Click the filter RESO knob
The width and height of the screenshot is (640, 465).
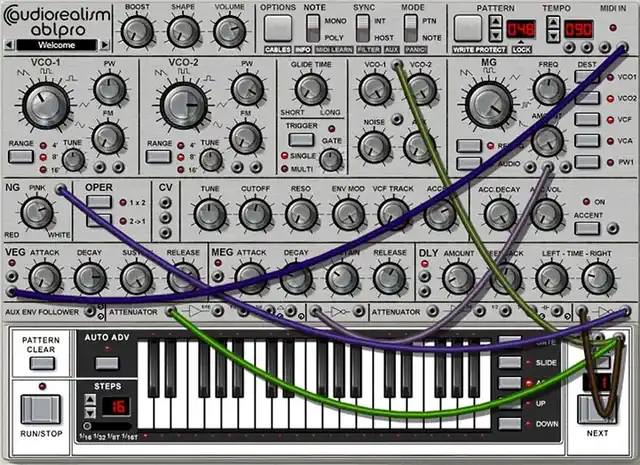[301, 214]
